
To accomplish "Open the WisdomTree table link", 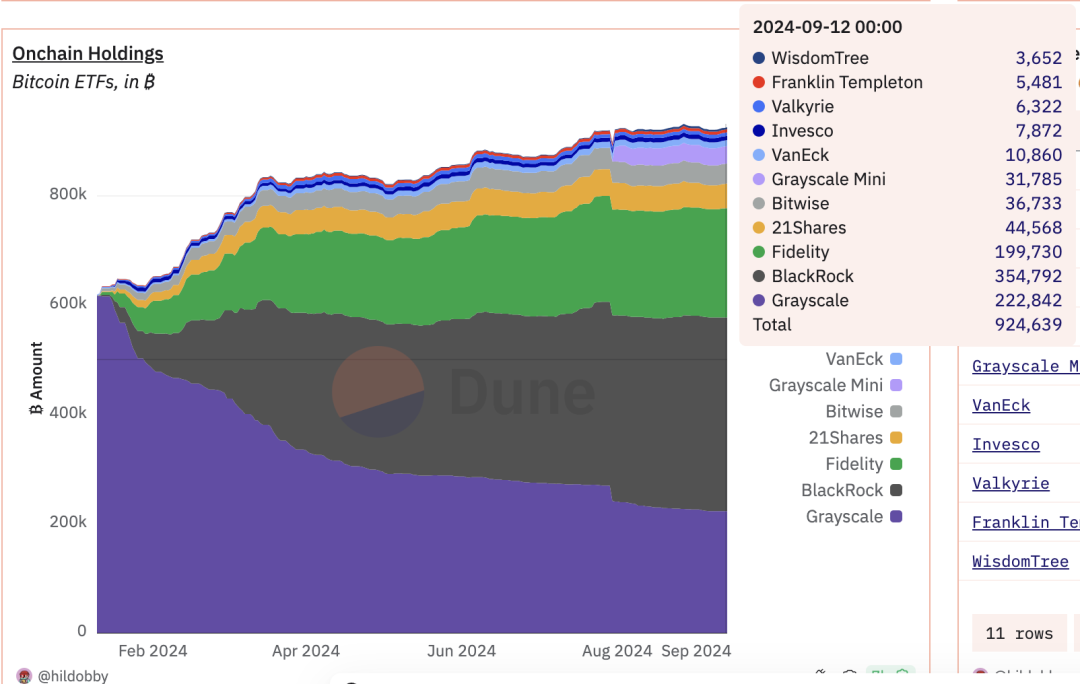I will point(1020,561).
